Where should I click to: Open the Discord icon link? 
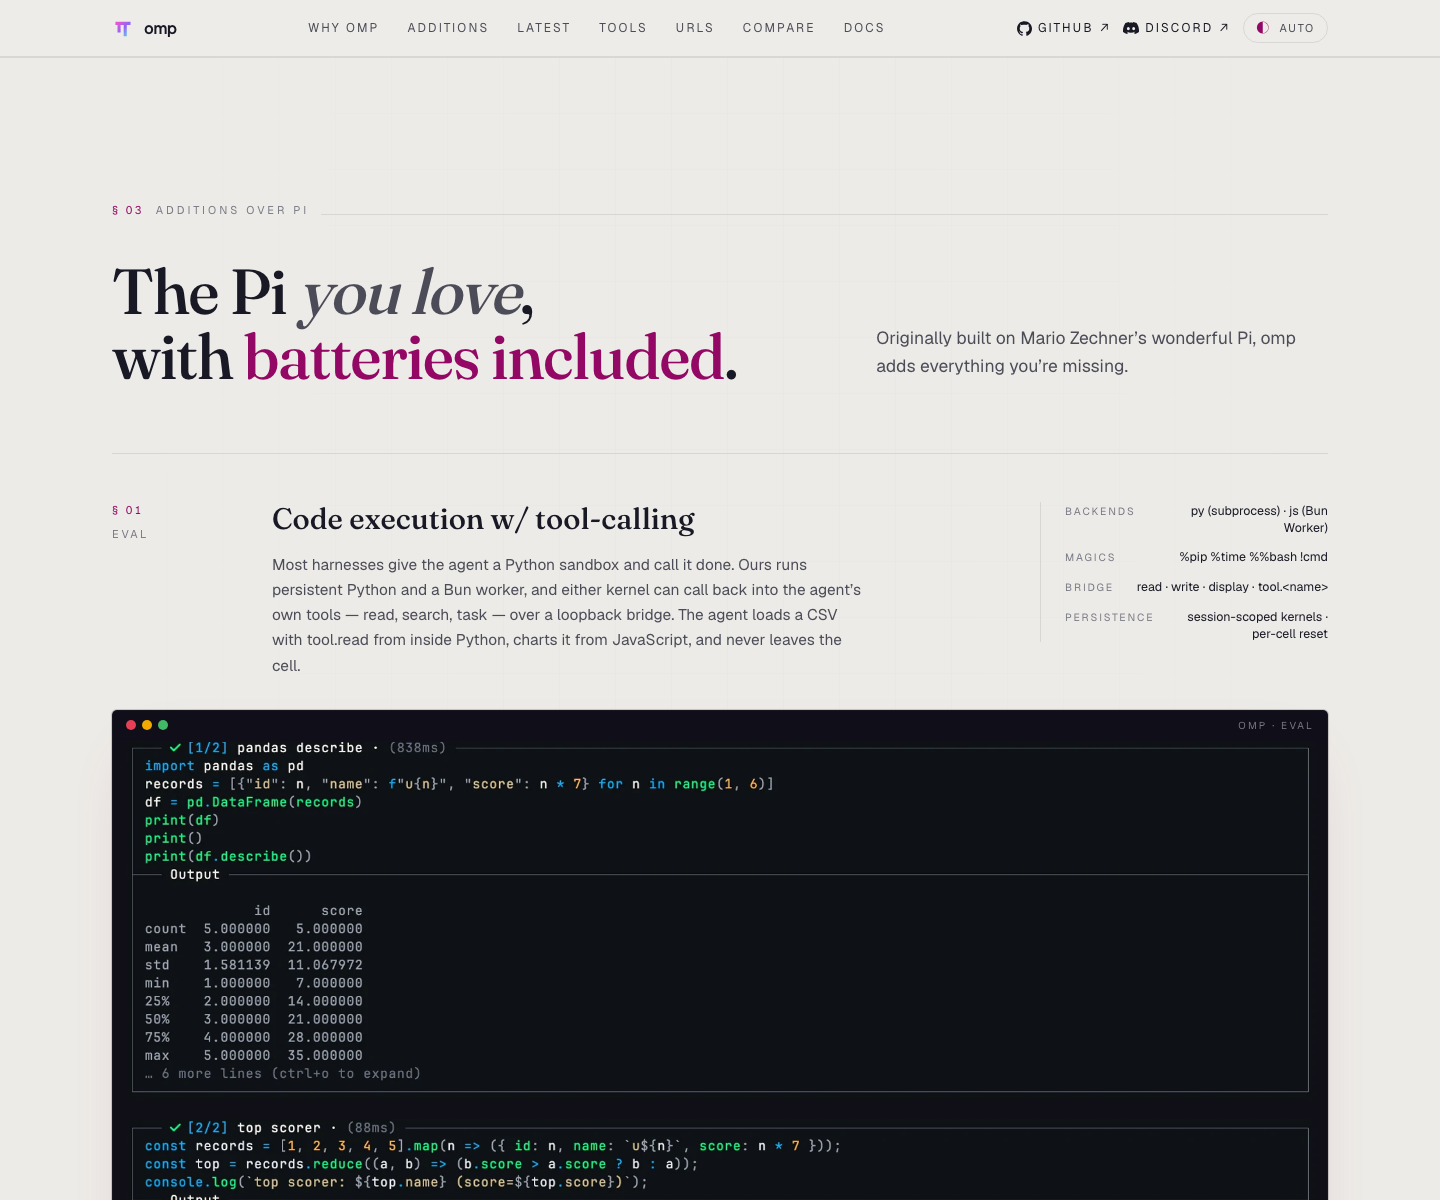point(1131,28)
